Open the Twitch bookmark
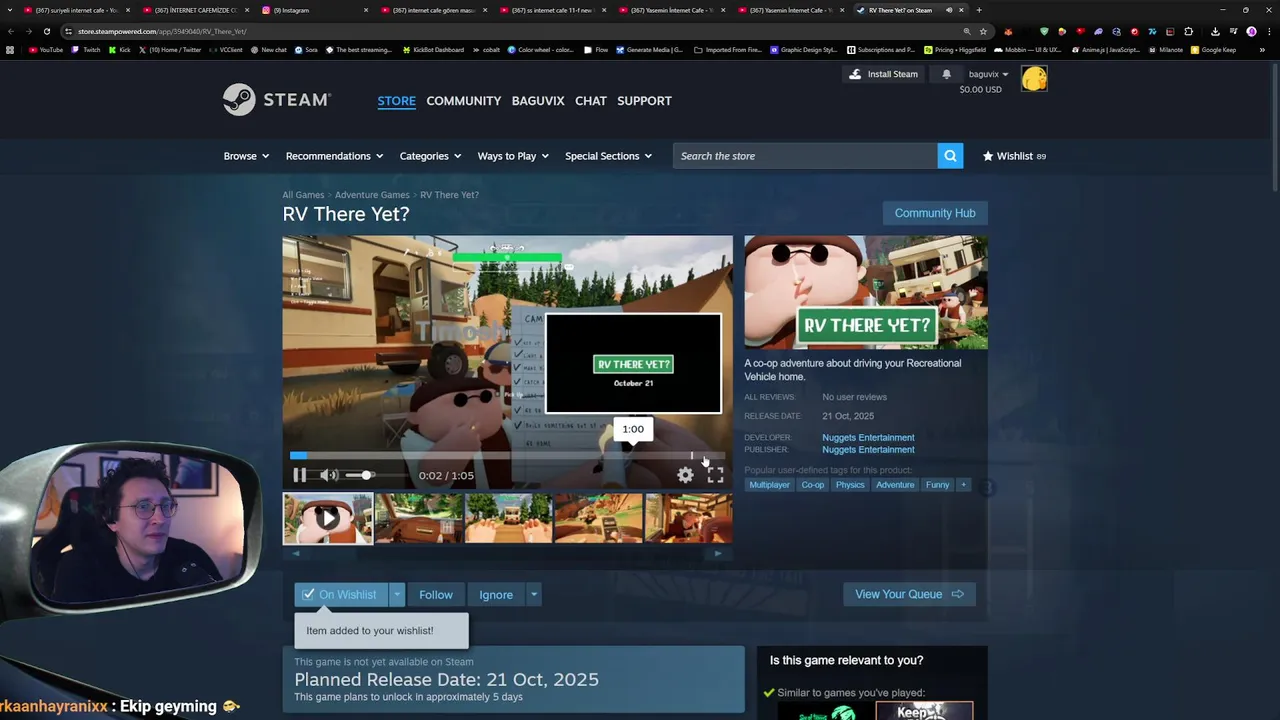The image size is (1280, 720). click(x=86, y=49)
